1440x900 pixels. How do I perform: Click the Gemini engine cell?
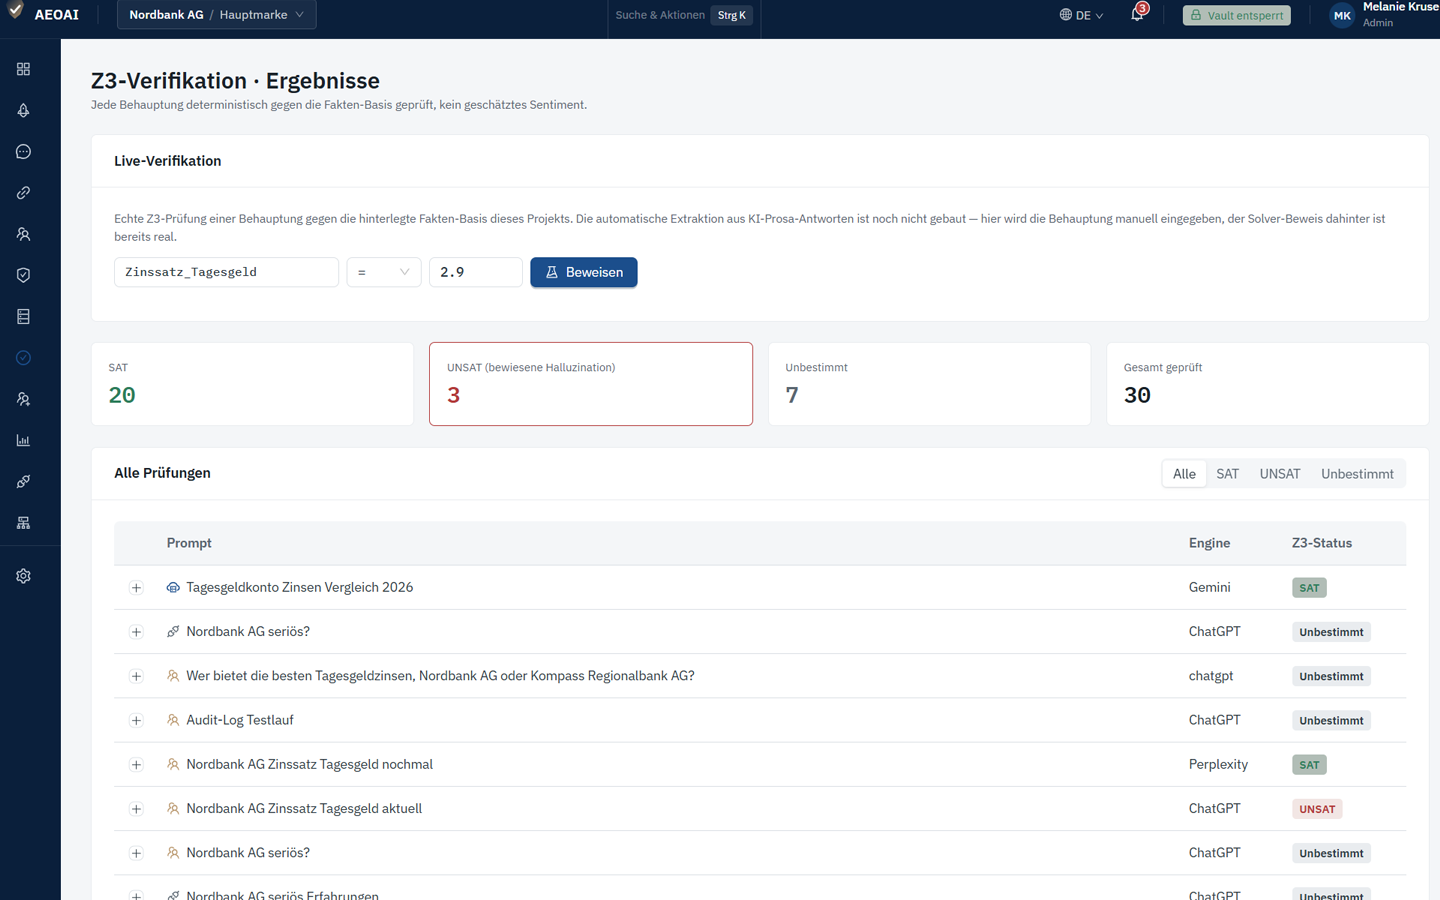tap(1209, 588)
